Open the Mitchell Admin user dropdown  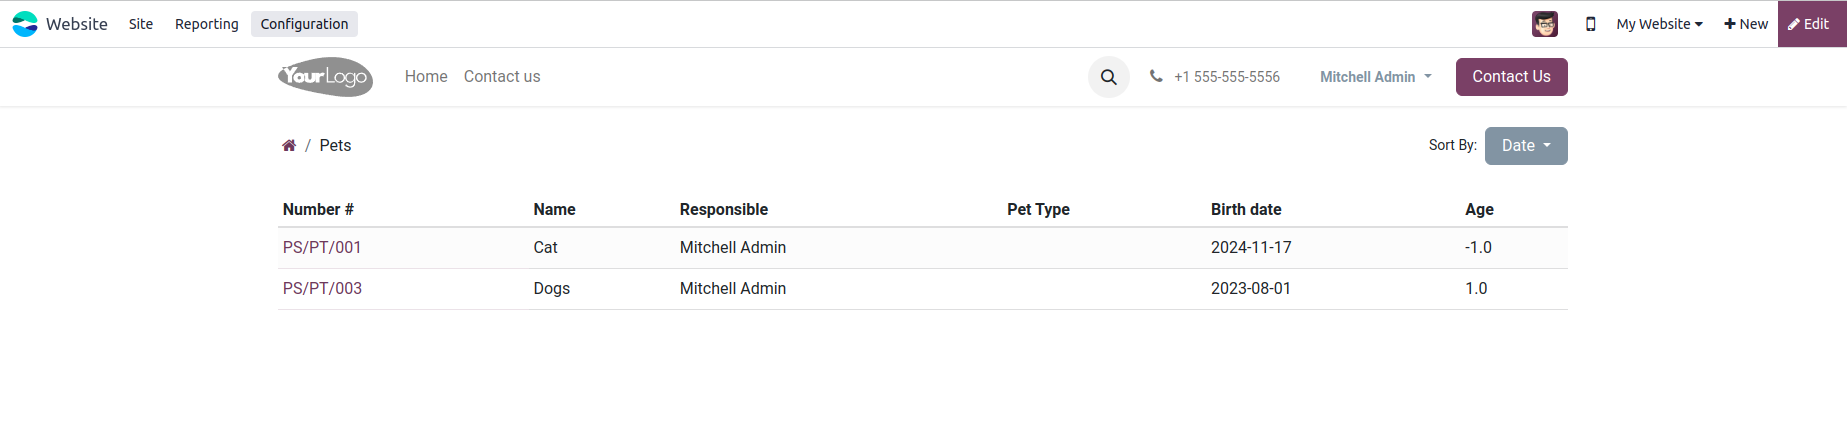pyautogui.click(x=1376, y=77)
